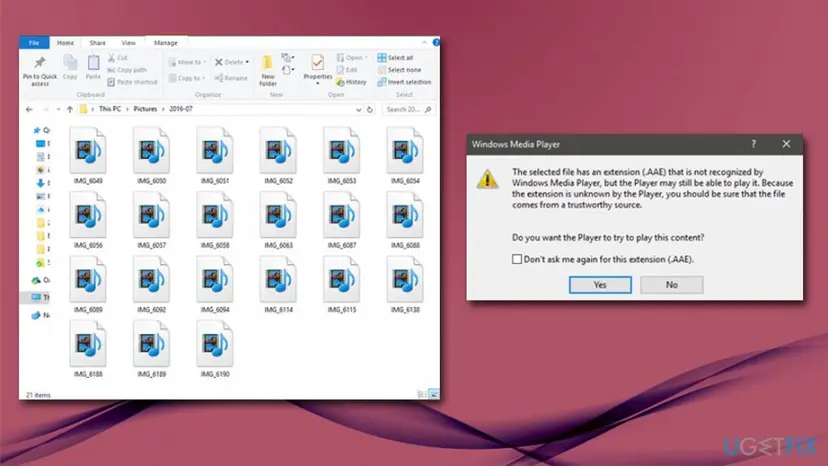This screenshot has height=466, width=828.
Task: Click Quick access star in sidebar
Action: (x=37, y=130)
